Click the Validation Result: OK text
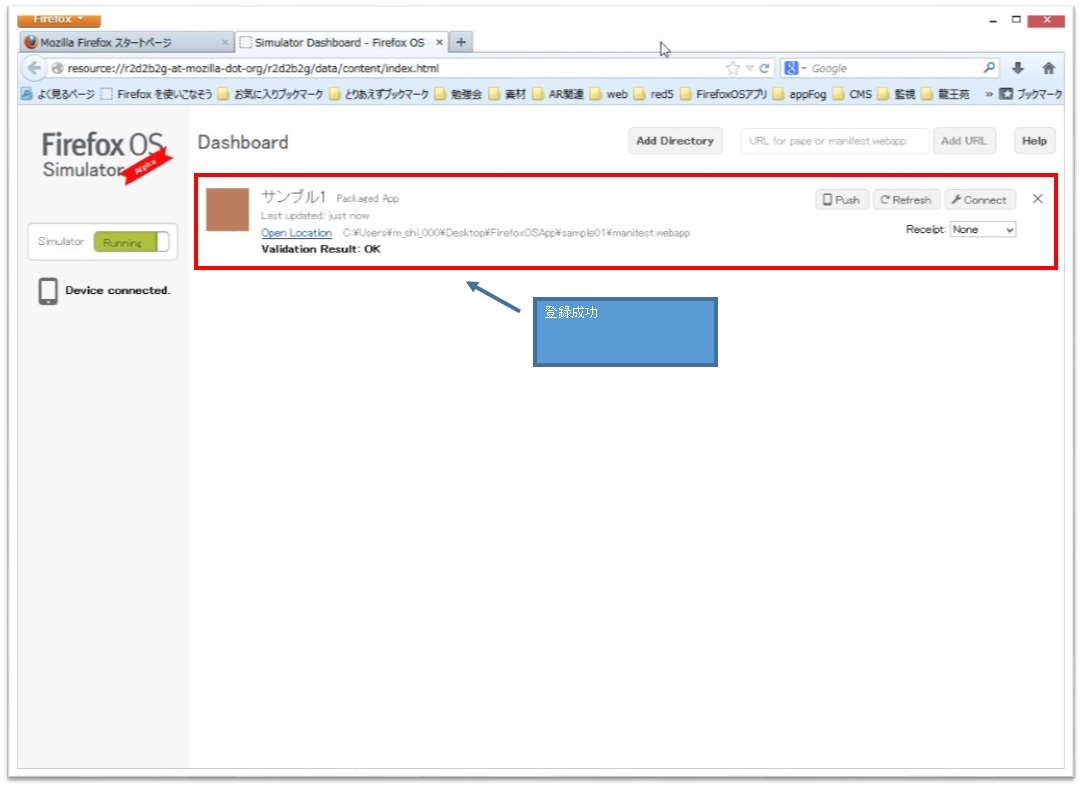The image size is (1082, 788). (x=321, y=249)
